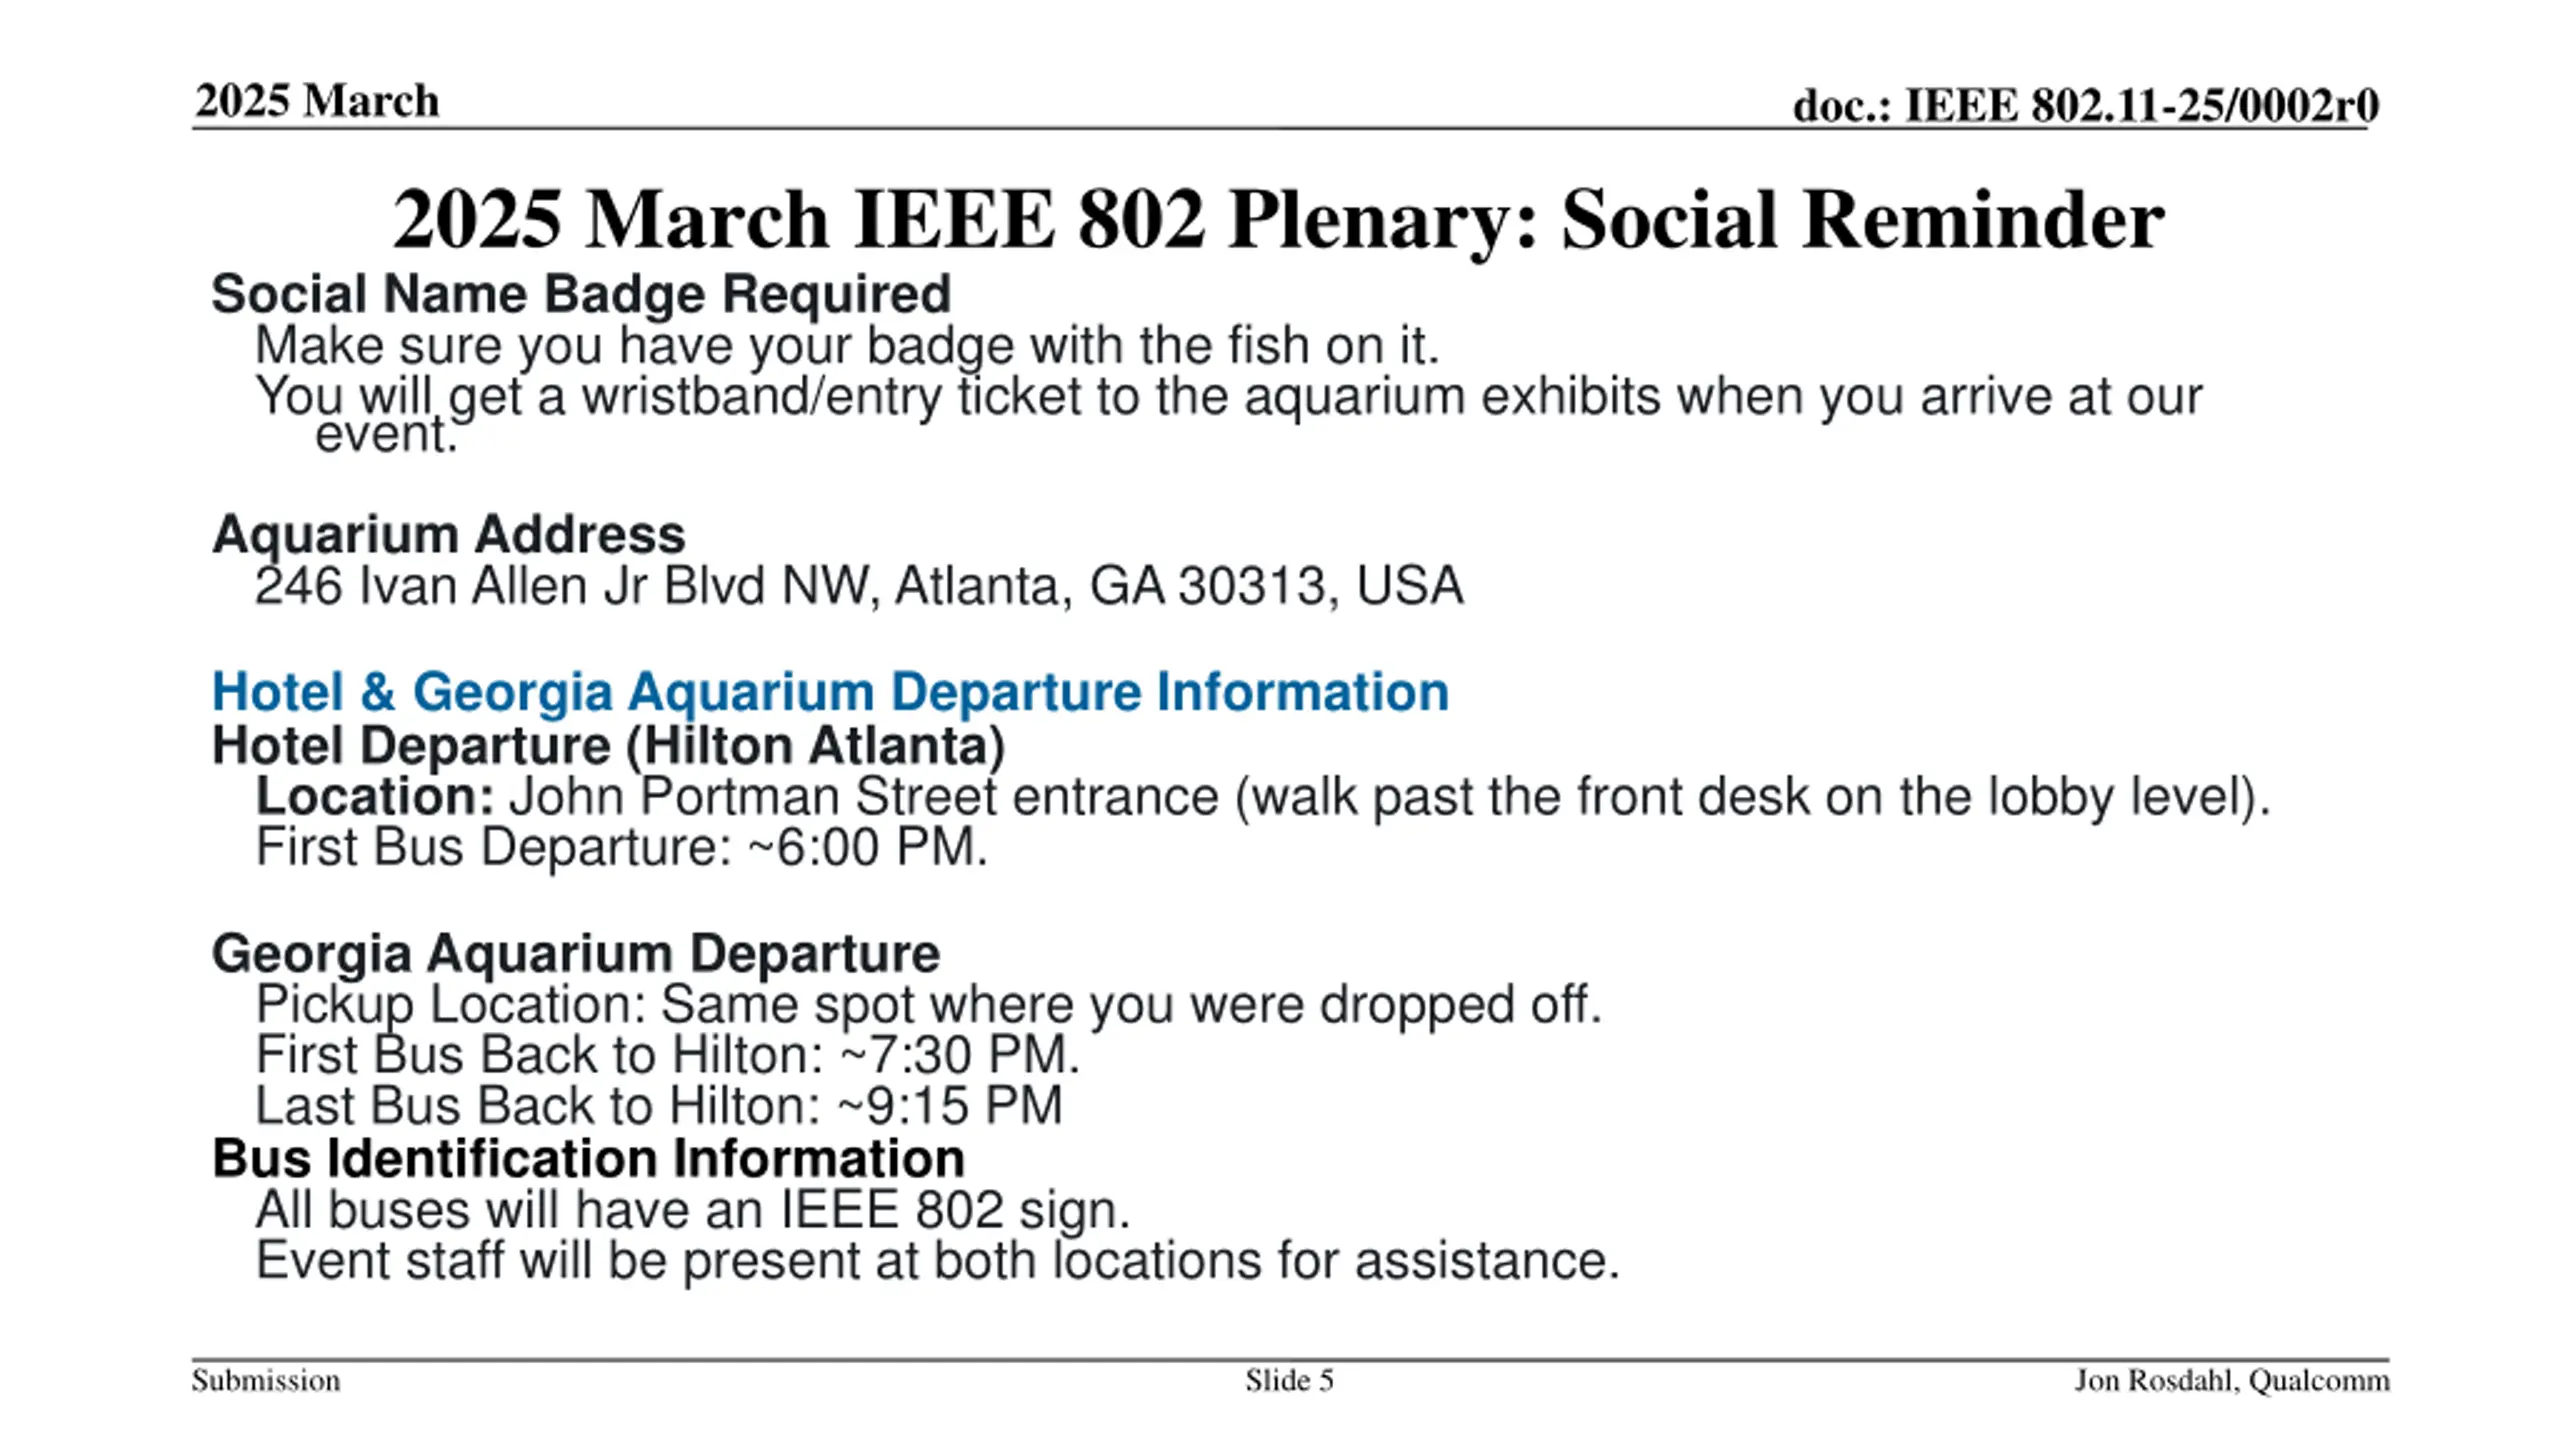
Task: Click Last Bus Back to Hilton ~9:15 PM
Action: (659, 1106)
